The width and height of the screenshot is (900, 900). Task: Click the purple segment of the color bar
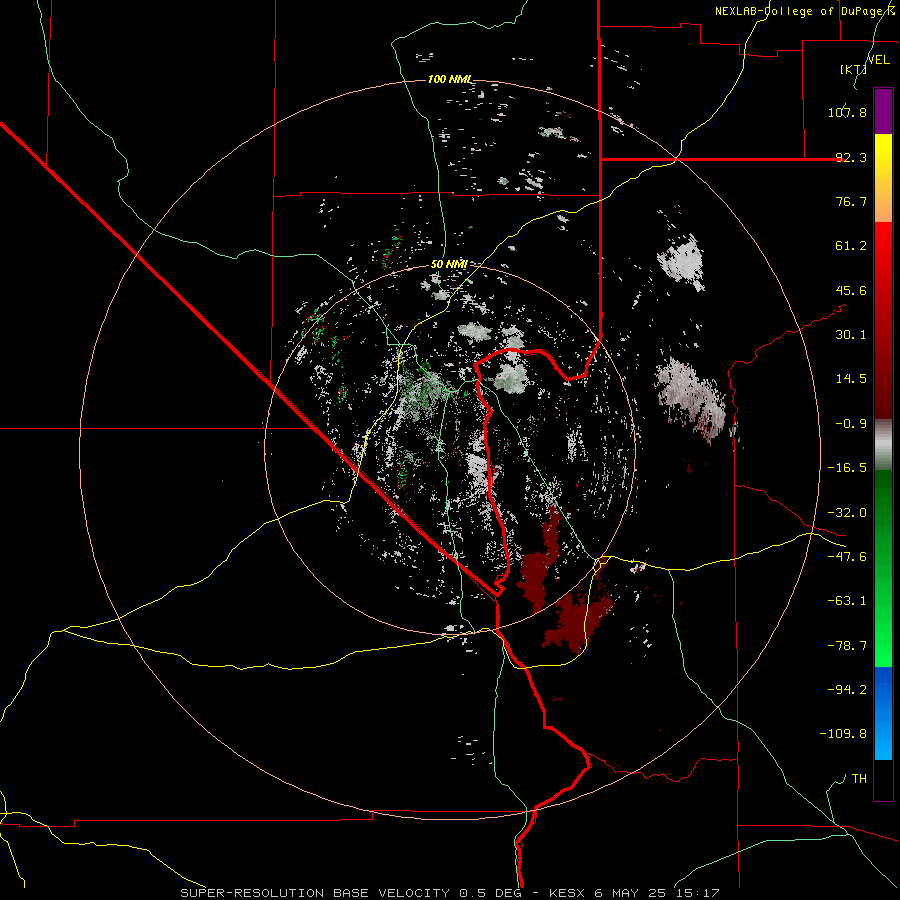[x=883, y=111]
